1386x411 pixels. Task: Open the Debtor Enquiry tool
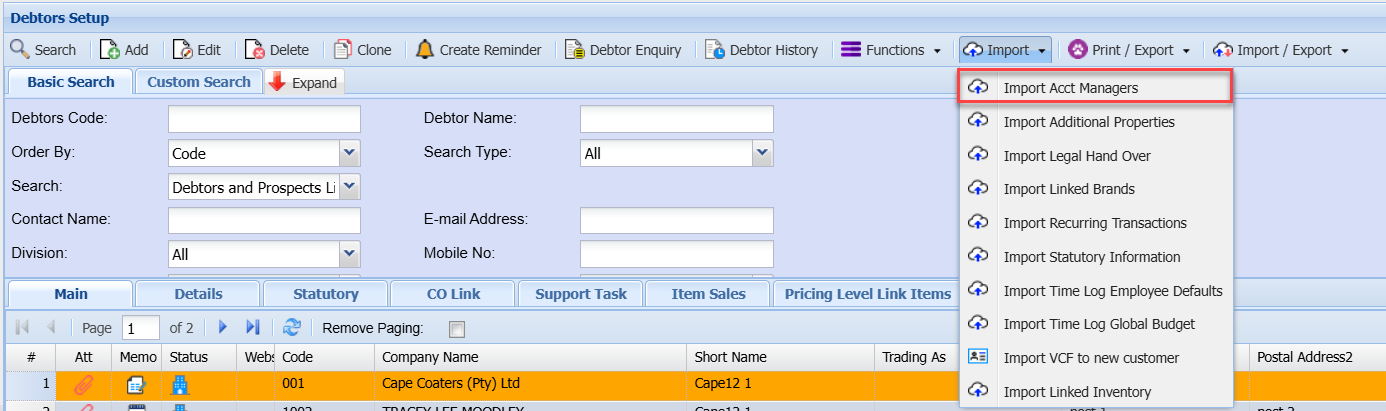pos(574,50)
